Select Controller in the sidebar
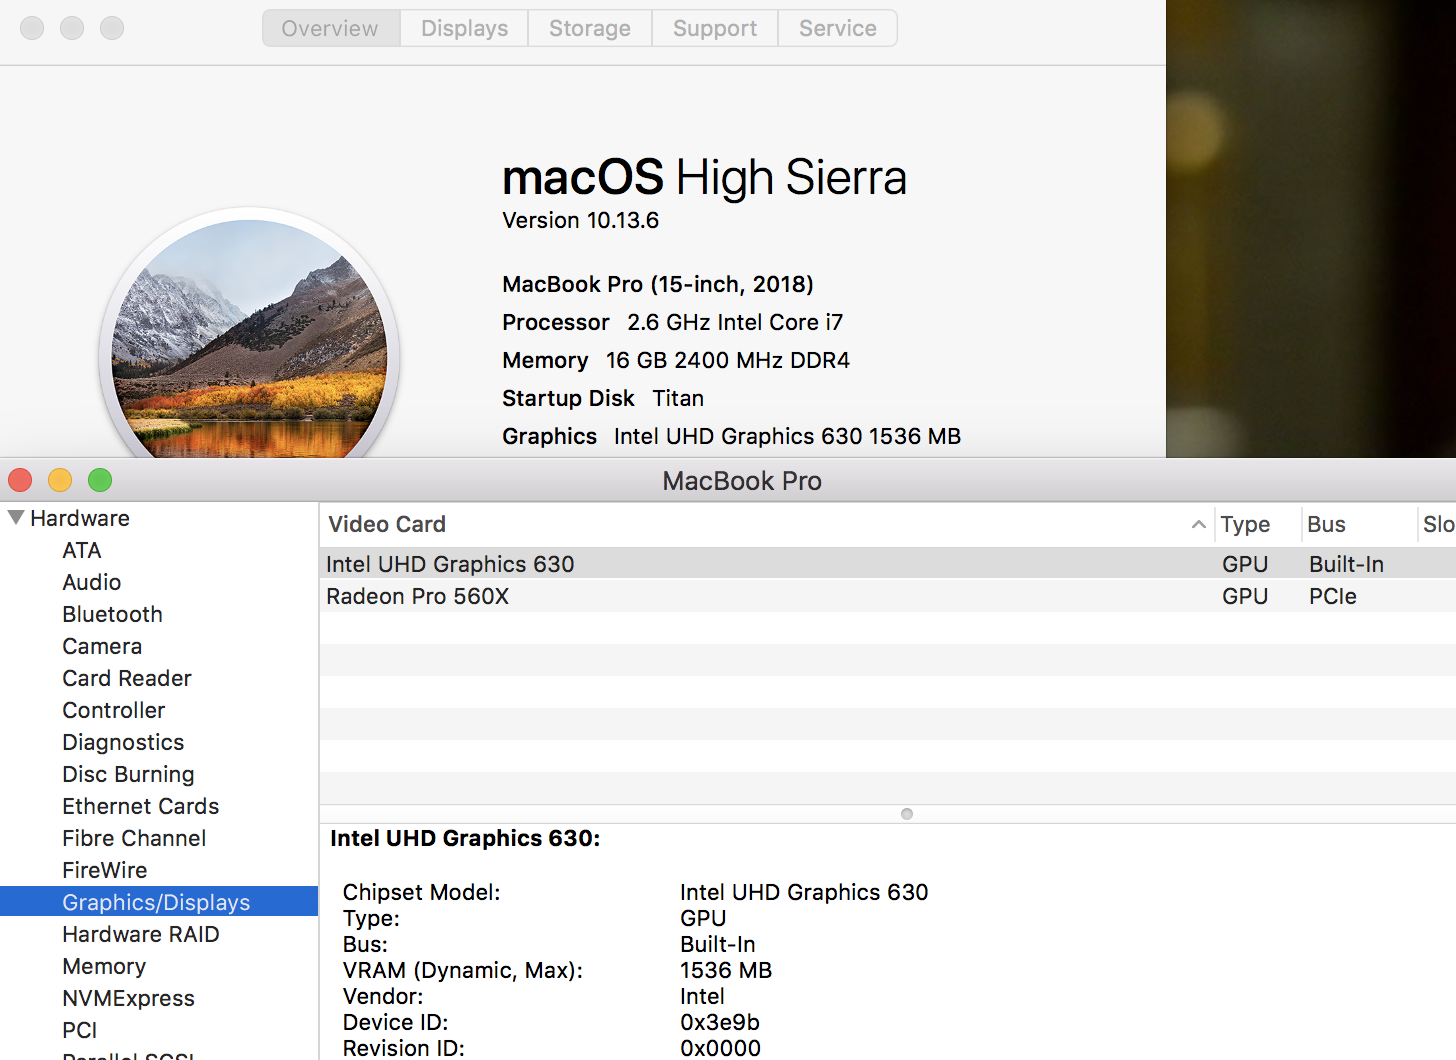Viewport: 1456px width, 1060px height. tap(114, 710)
